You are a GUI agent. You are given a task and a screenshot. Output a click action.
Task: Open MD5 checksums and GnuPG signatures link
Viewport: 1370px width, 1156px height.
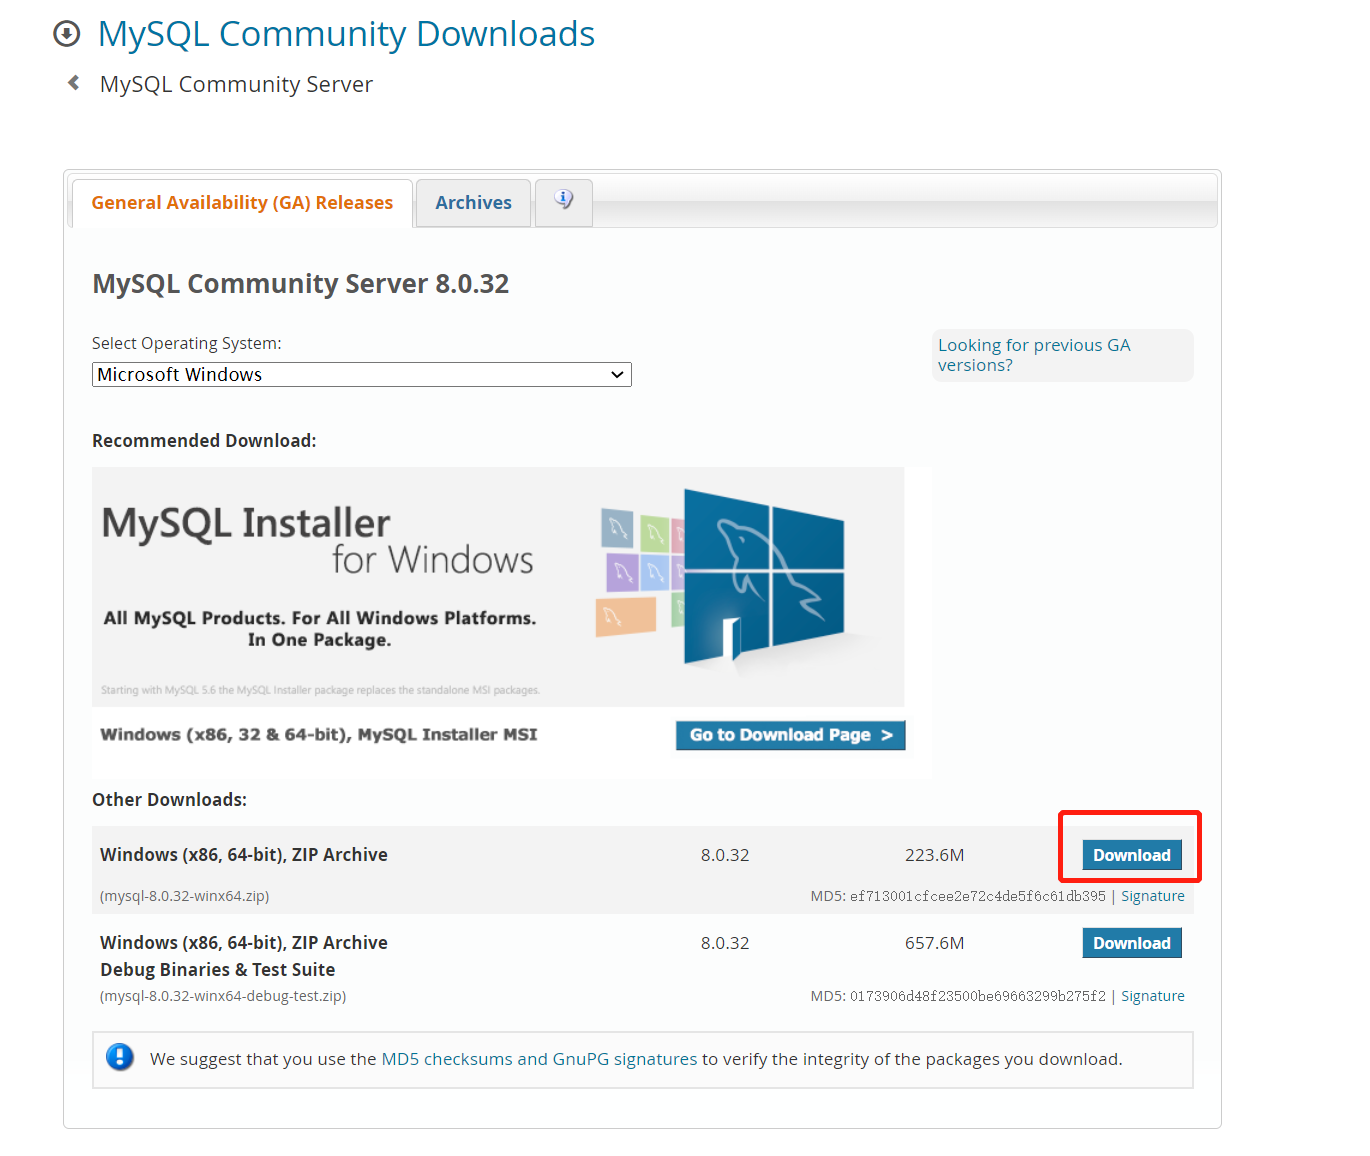point(539,1059)
